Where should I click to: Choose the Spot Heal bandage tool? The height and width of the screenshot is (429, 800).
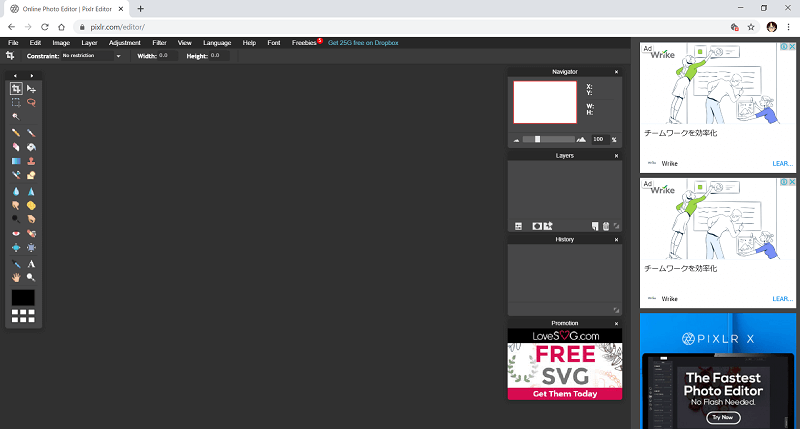tap(31, 234)
